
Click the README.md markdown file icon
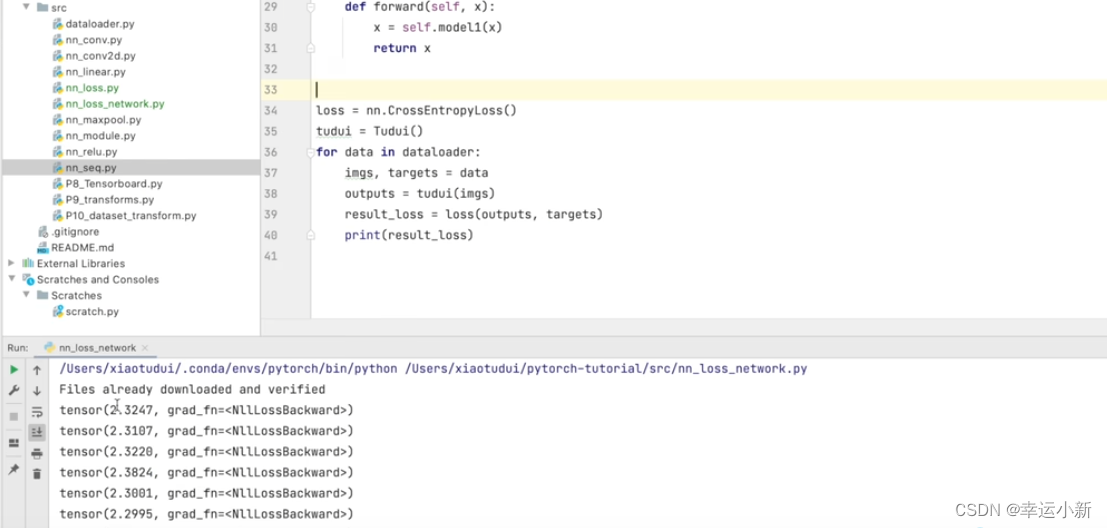pyautogui.click(x=43, y=248)
